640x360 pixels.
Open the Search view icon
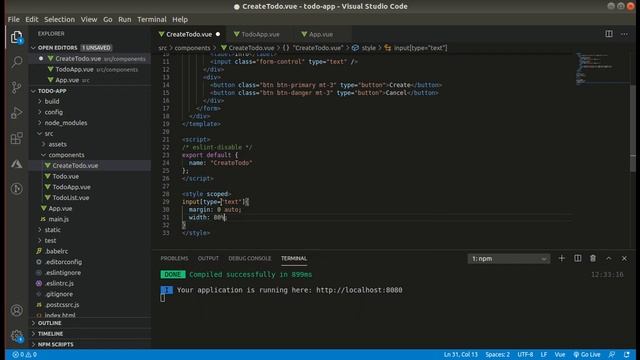16,62
